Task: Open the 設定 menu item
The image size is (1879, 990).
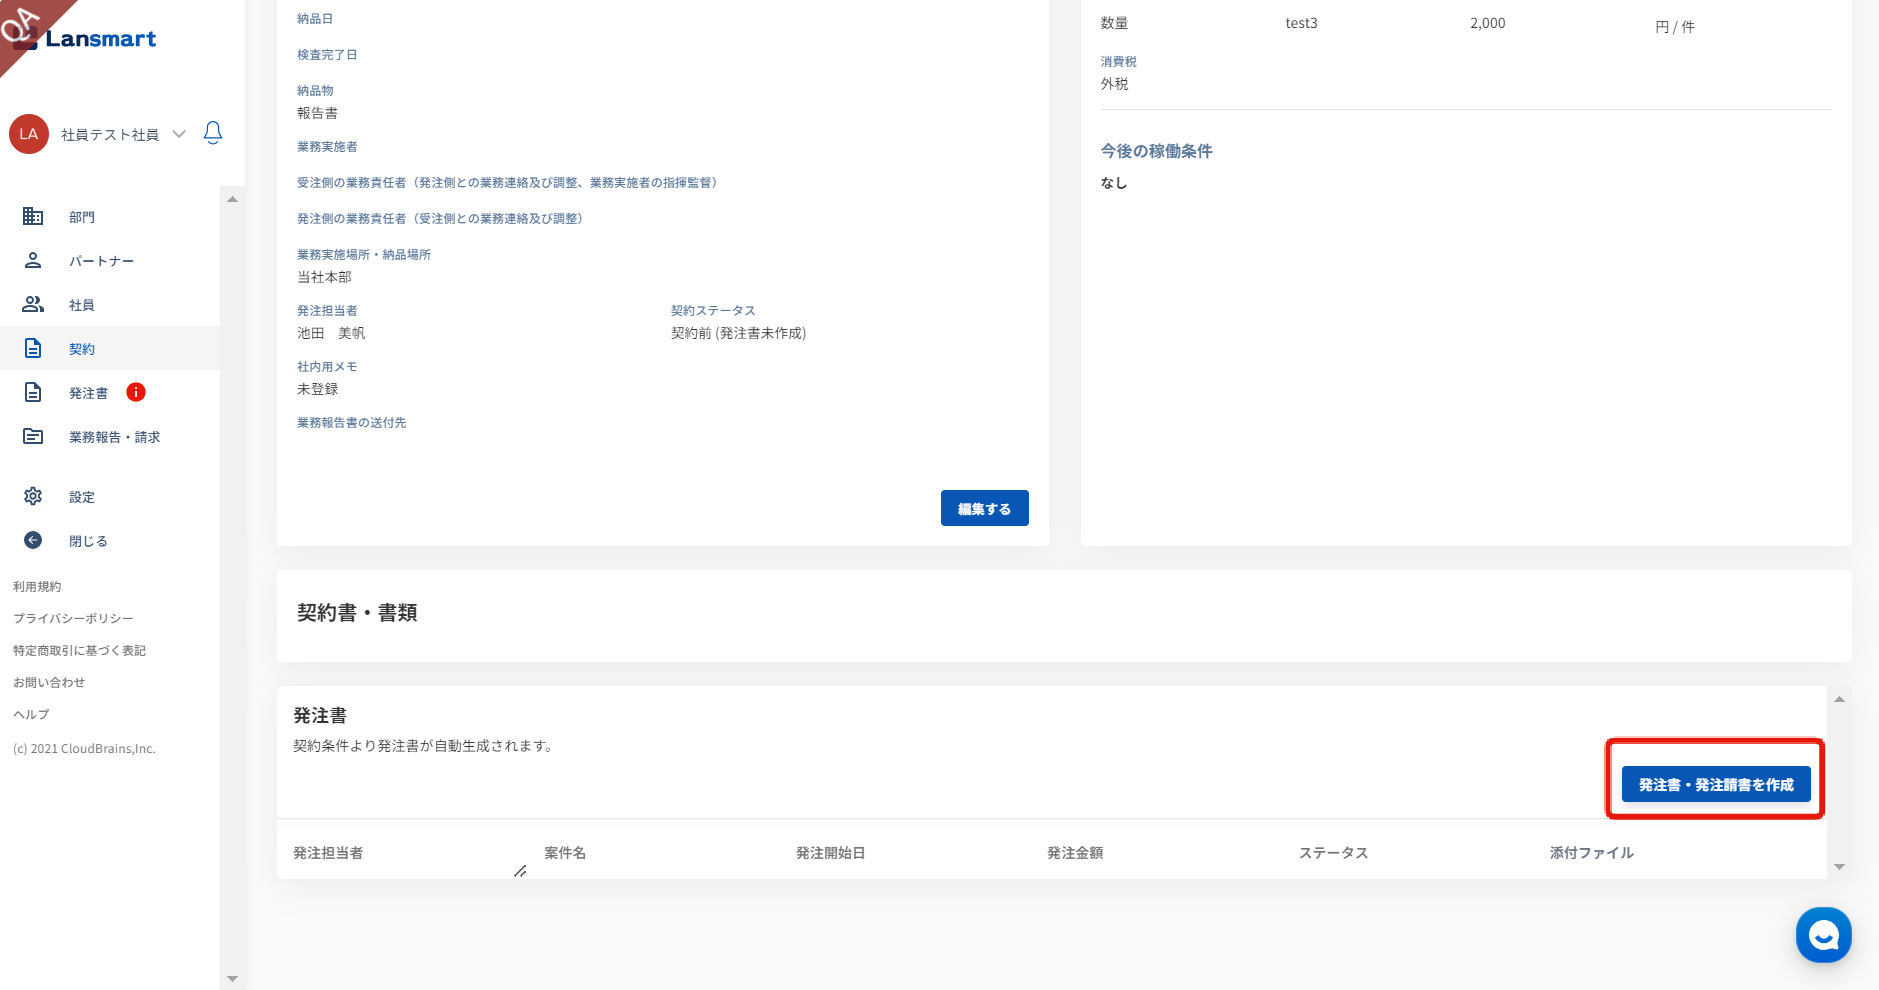Action: [110, 497]
